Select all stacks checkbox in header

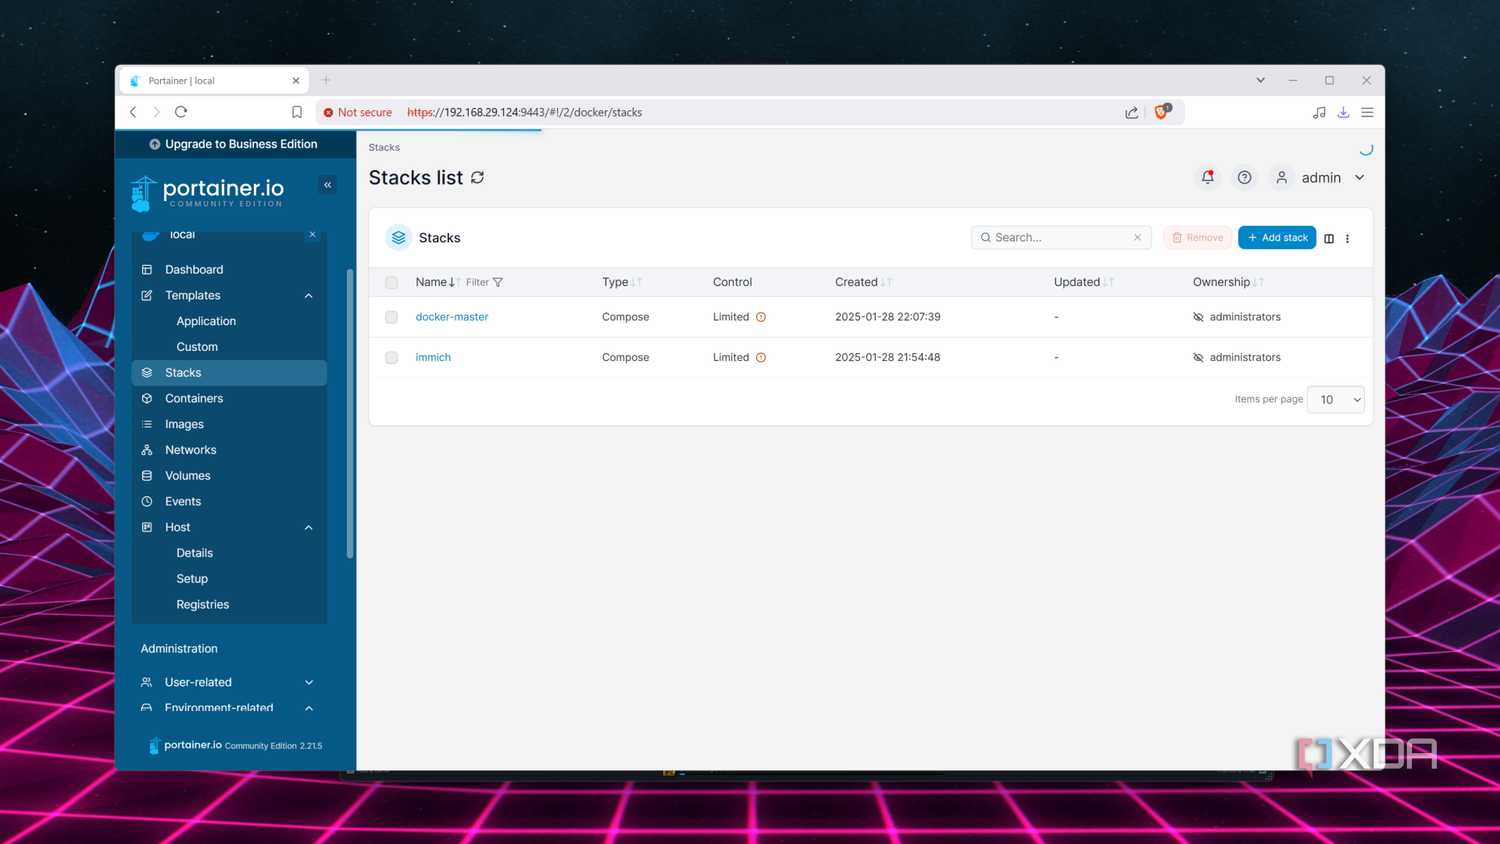(391, 282)
